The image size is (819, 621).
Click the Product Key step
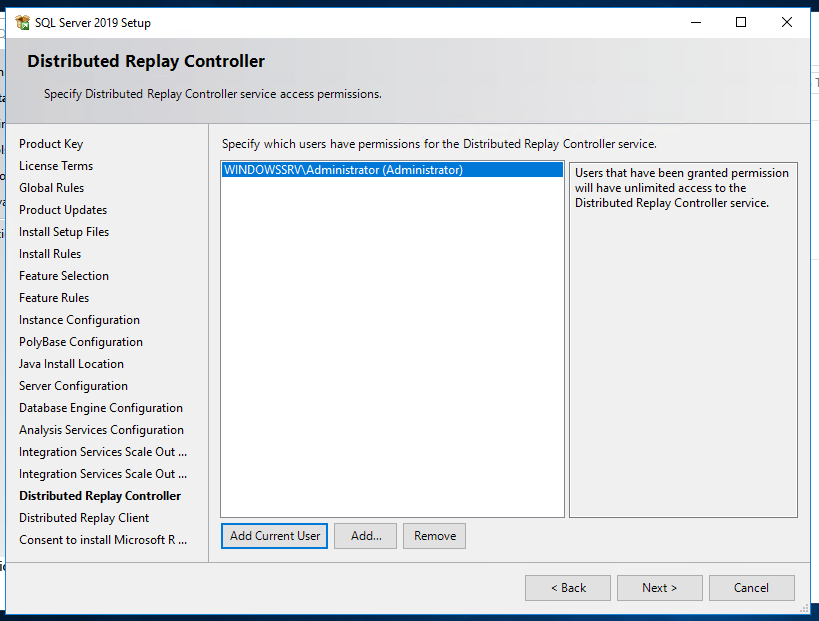coord(51,144)
